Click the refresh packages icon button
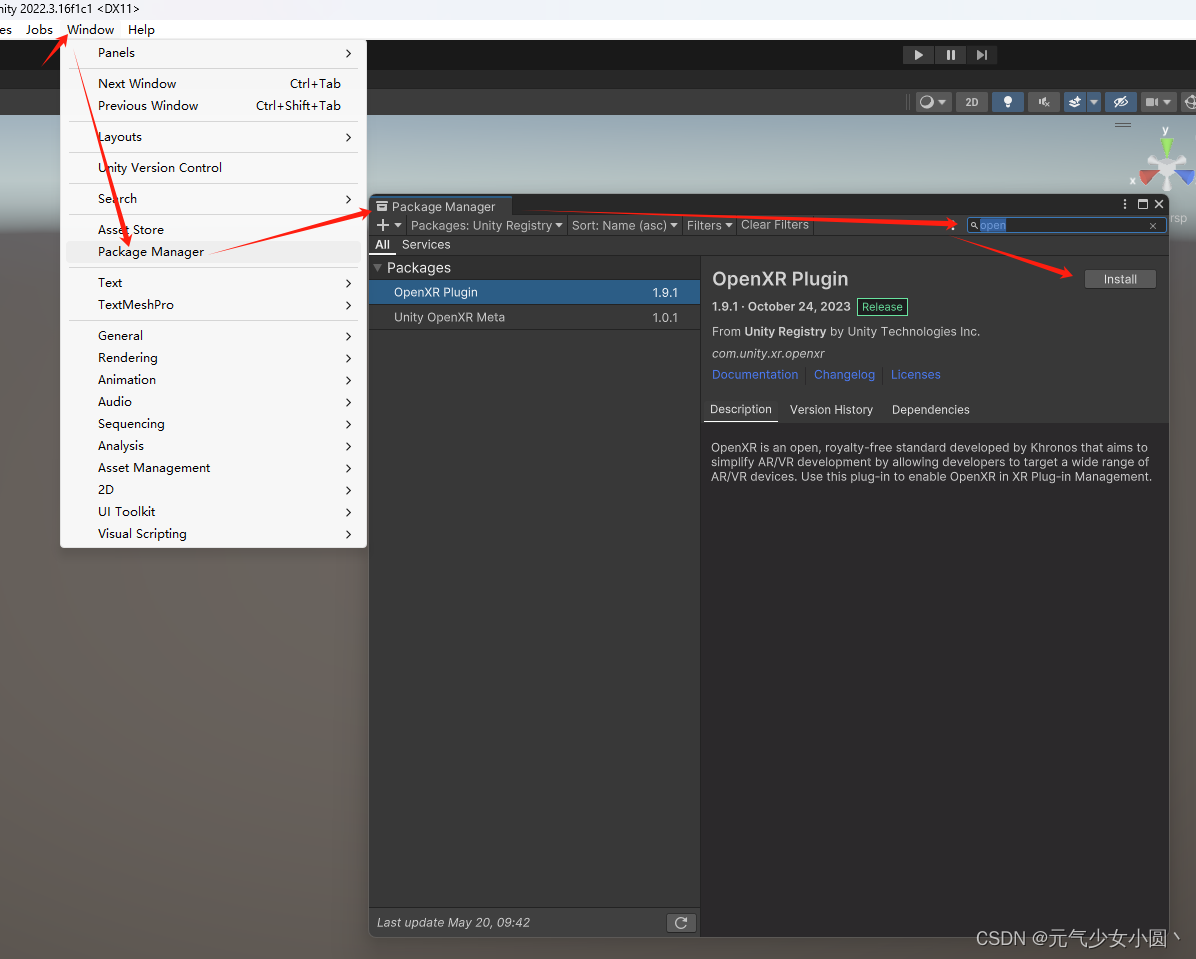Screen dimensions: 1196x959 coord(681,923)
